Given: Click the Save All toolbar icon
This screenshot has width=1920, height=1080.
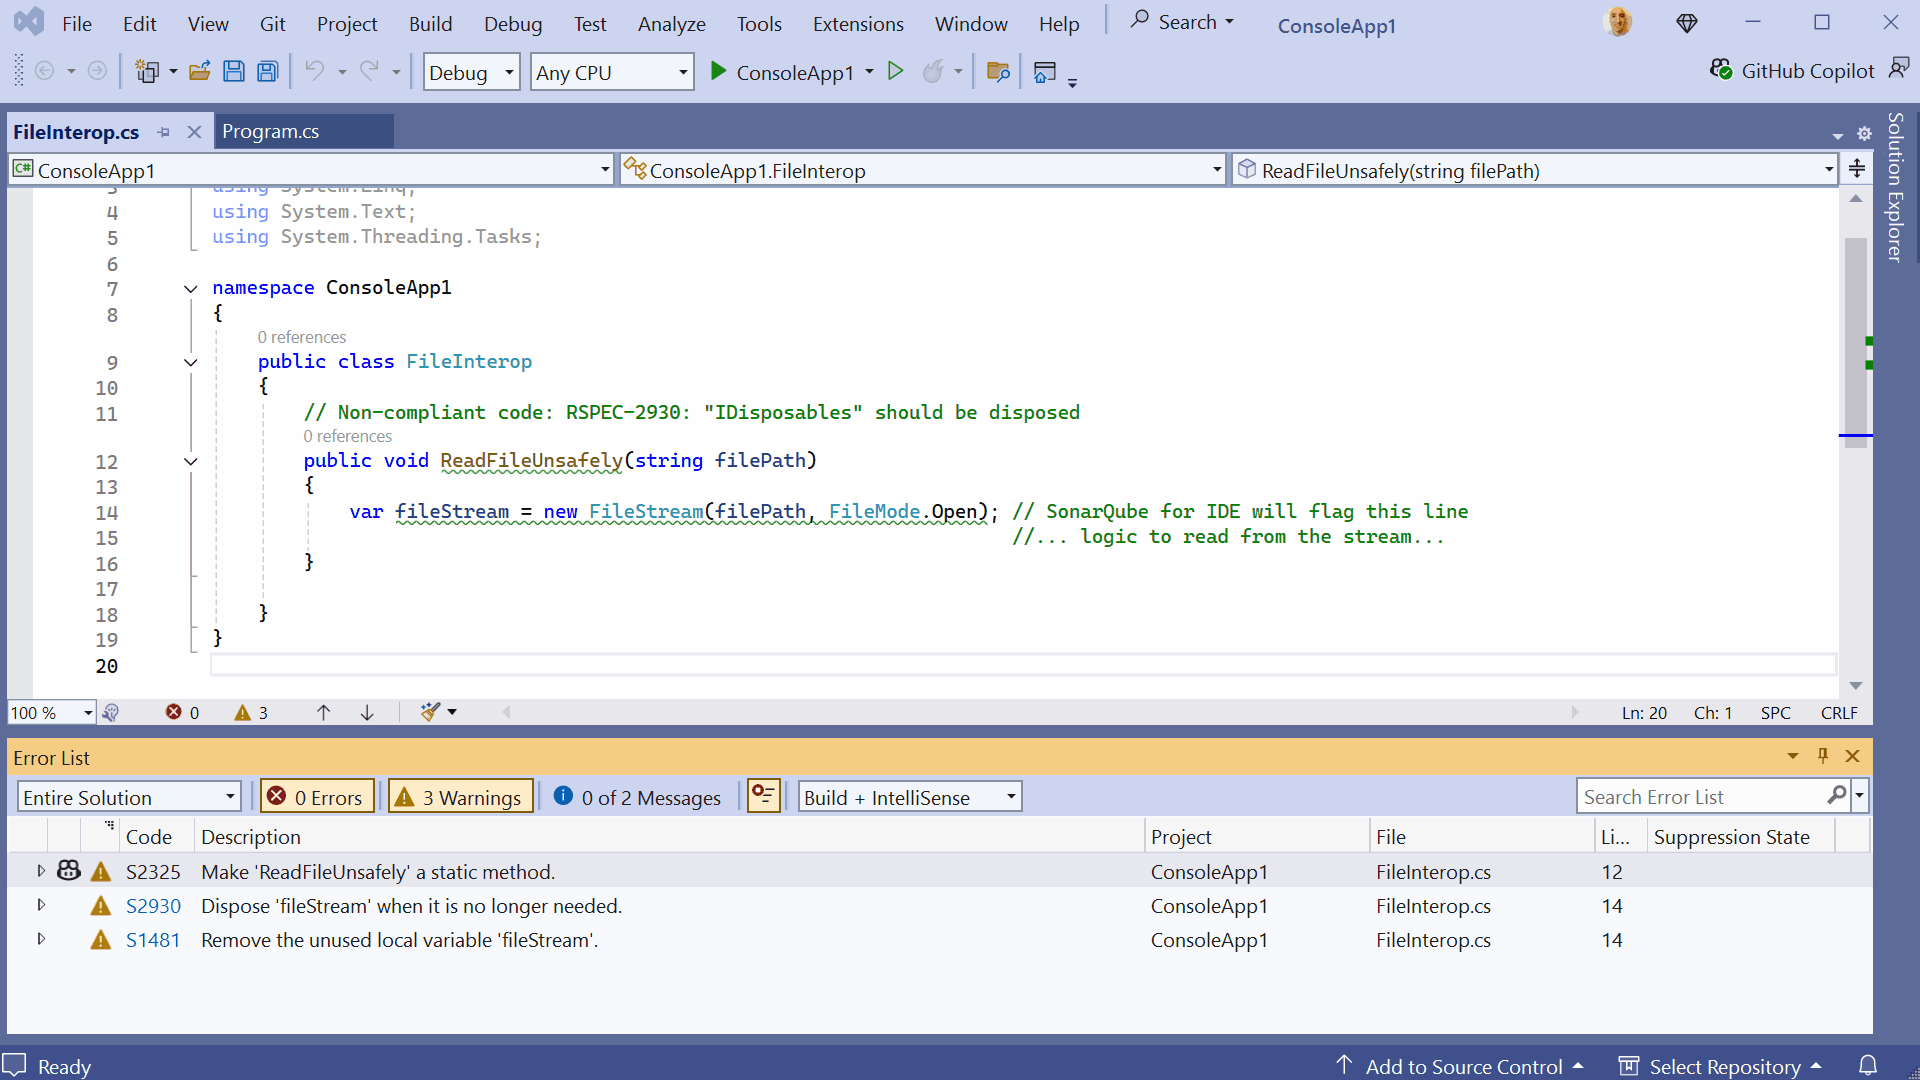Looking at the screenshot, I should [267, 71].
